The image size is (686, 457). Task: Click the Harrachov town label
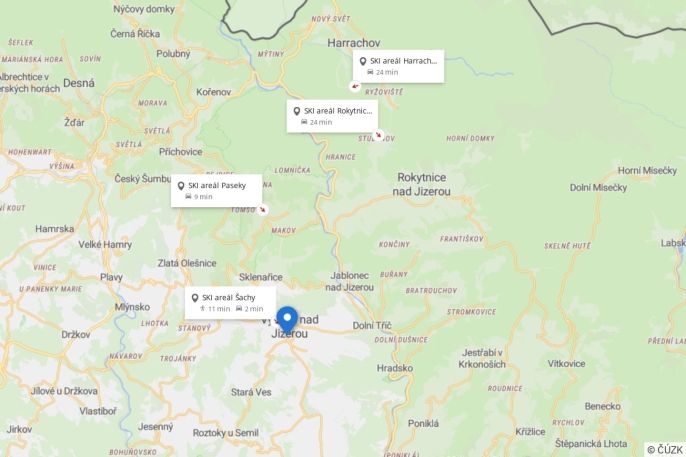coord(354,43)
